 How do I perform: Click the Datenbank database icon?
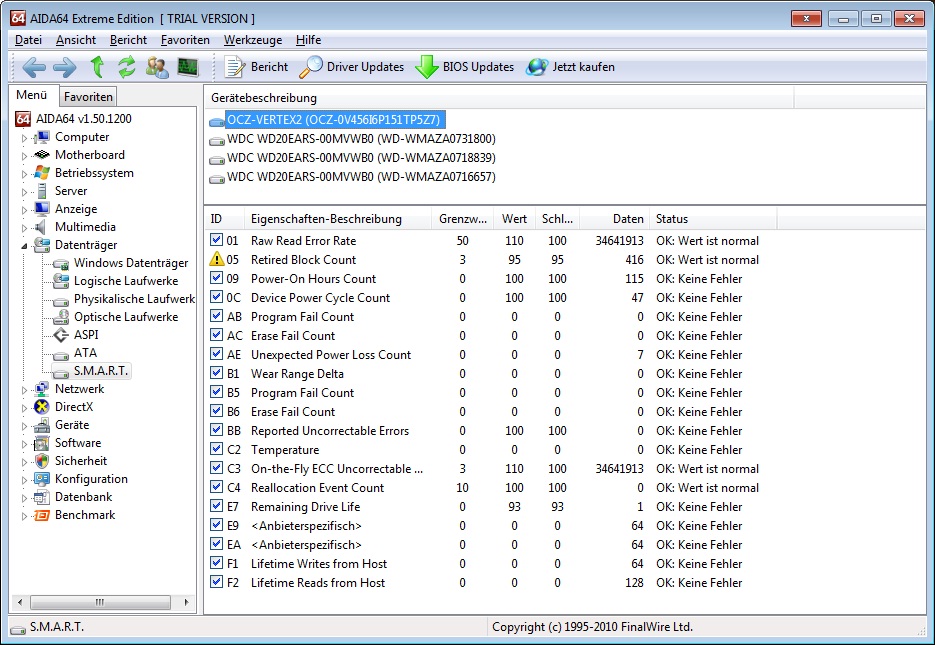[x=42, y=497]
